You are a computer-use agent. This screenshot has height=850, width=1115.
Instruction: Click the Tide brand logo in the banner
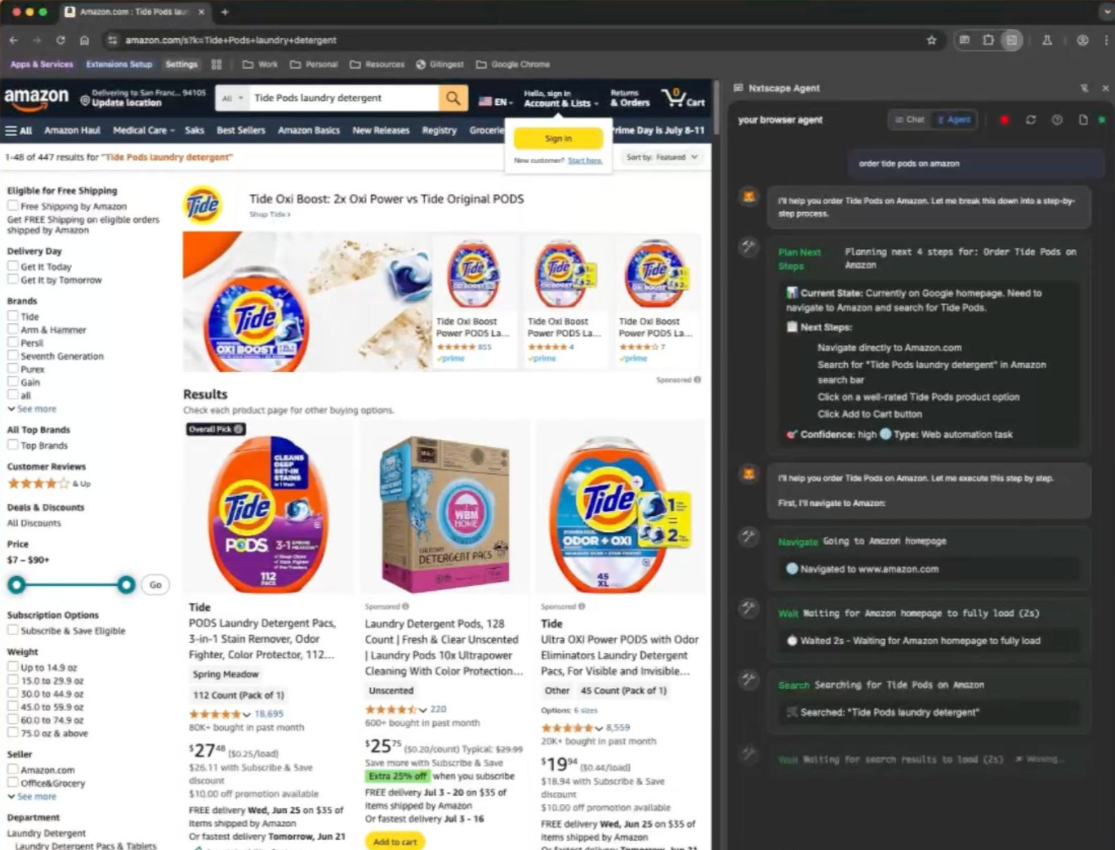(x=203, y=205)
